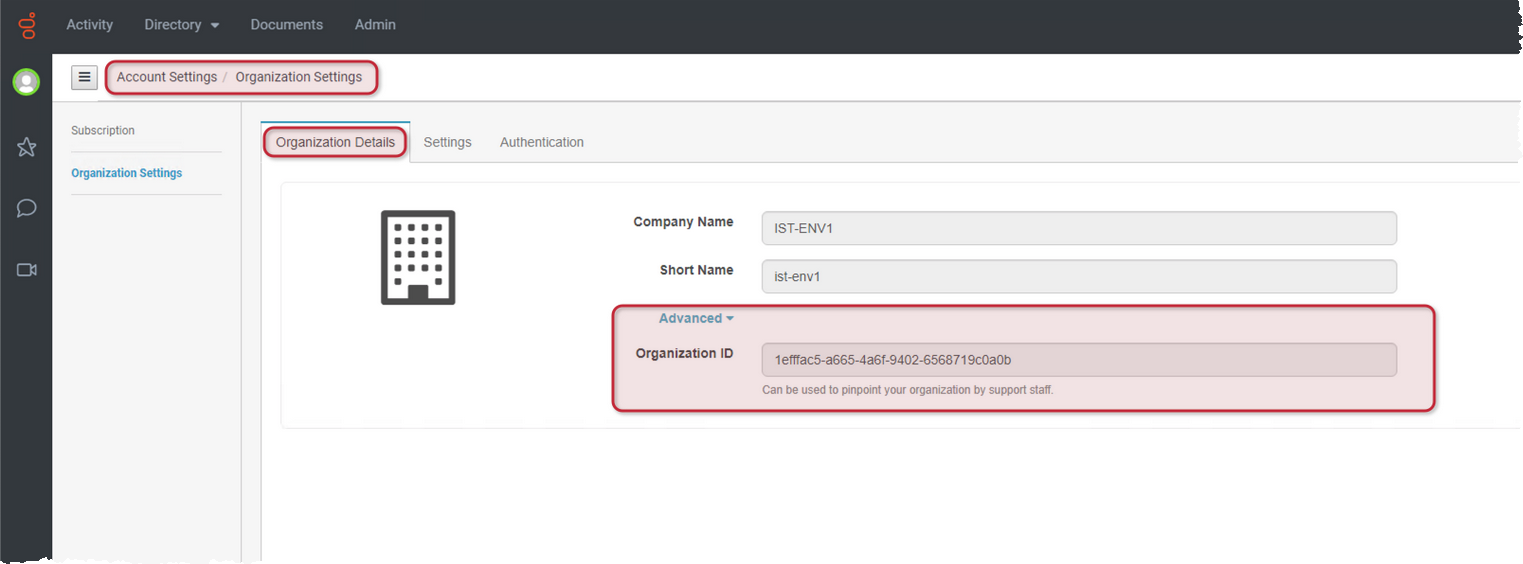Open the Activity menu item
The width and height of the screenshot is (1523, 564).
tap(89, 25)
